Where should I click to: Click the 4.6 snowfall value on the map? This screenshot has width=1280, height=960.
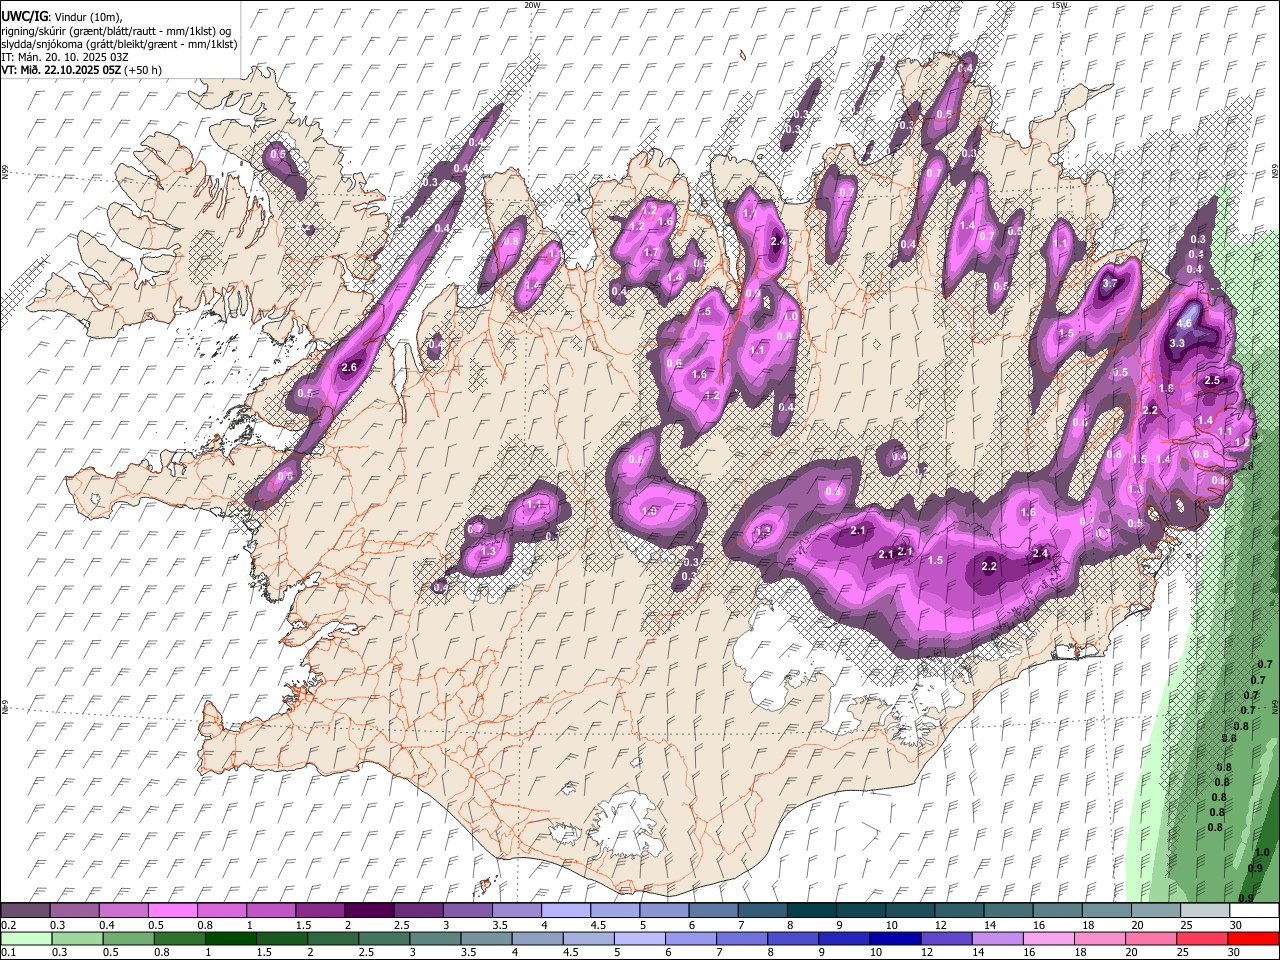coord(1186,324)
